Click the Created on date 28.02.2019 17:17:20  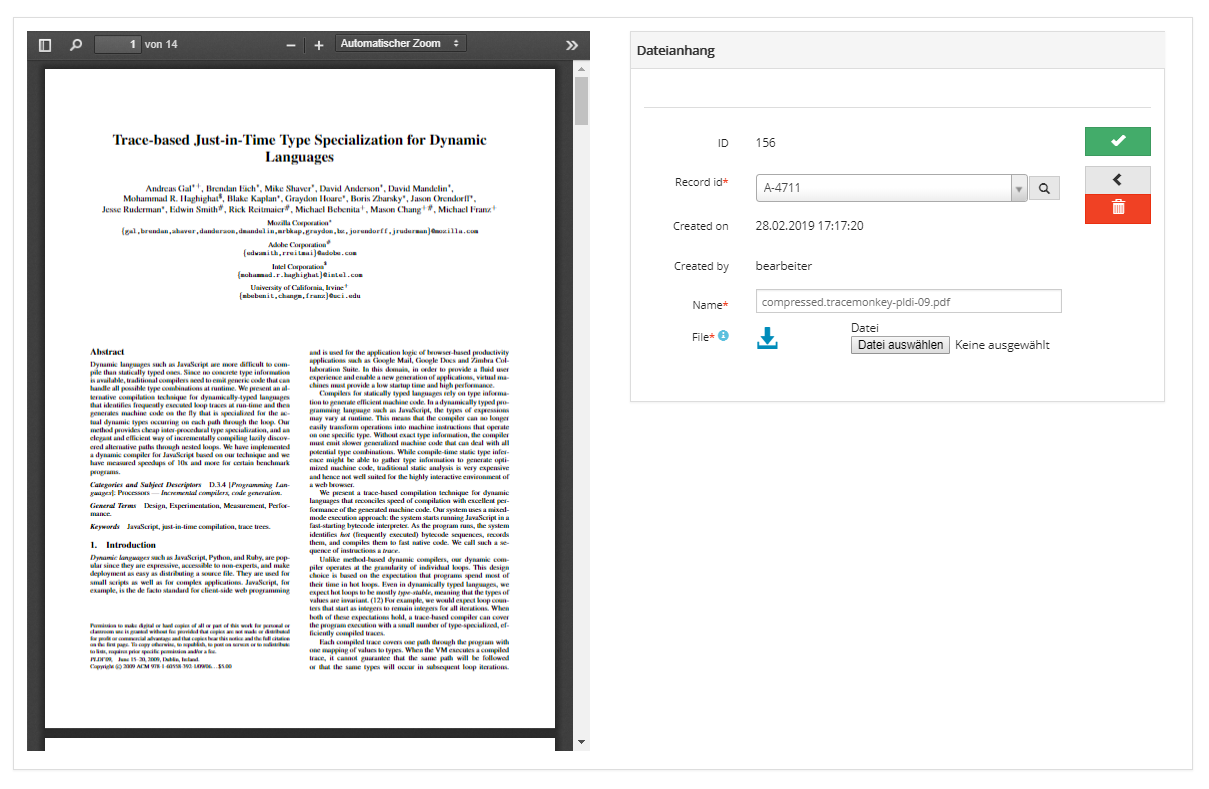(x=810, y=226)
